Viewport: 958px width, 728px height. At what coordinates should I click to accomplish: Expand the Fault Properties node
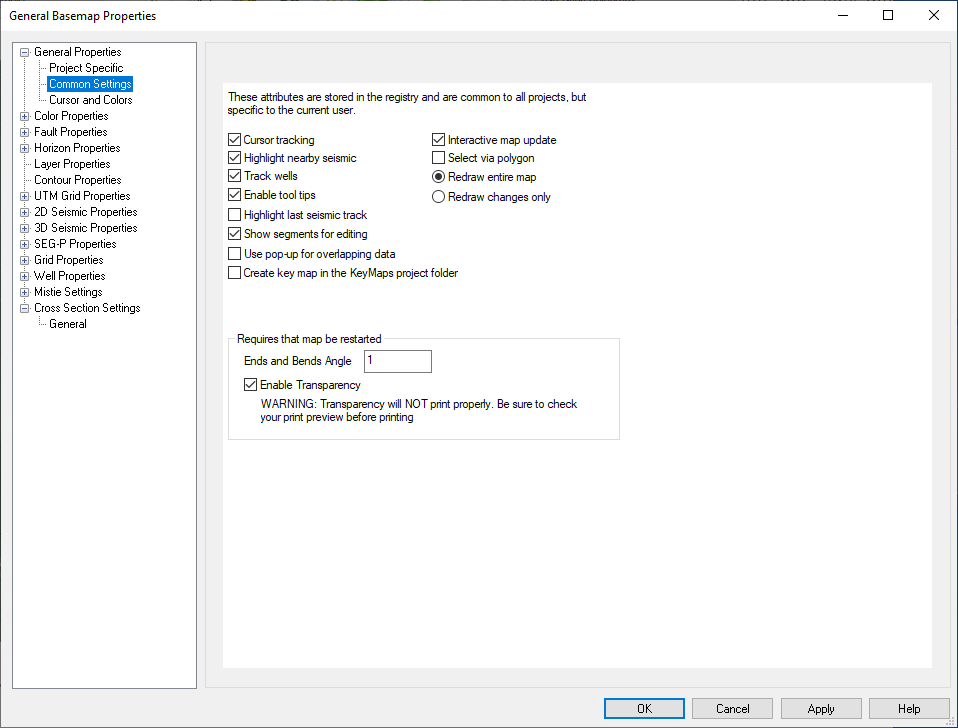[x=25, y=132]
